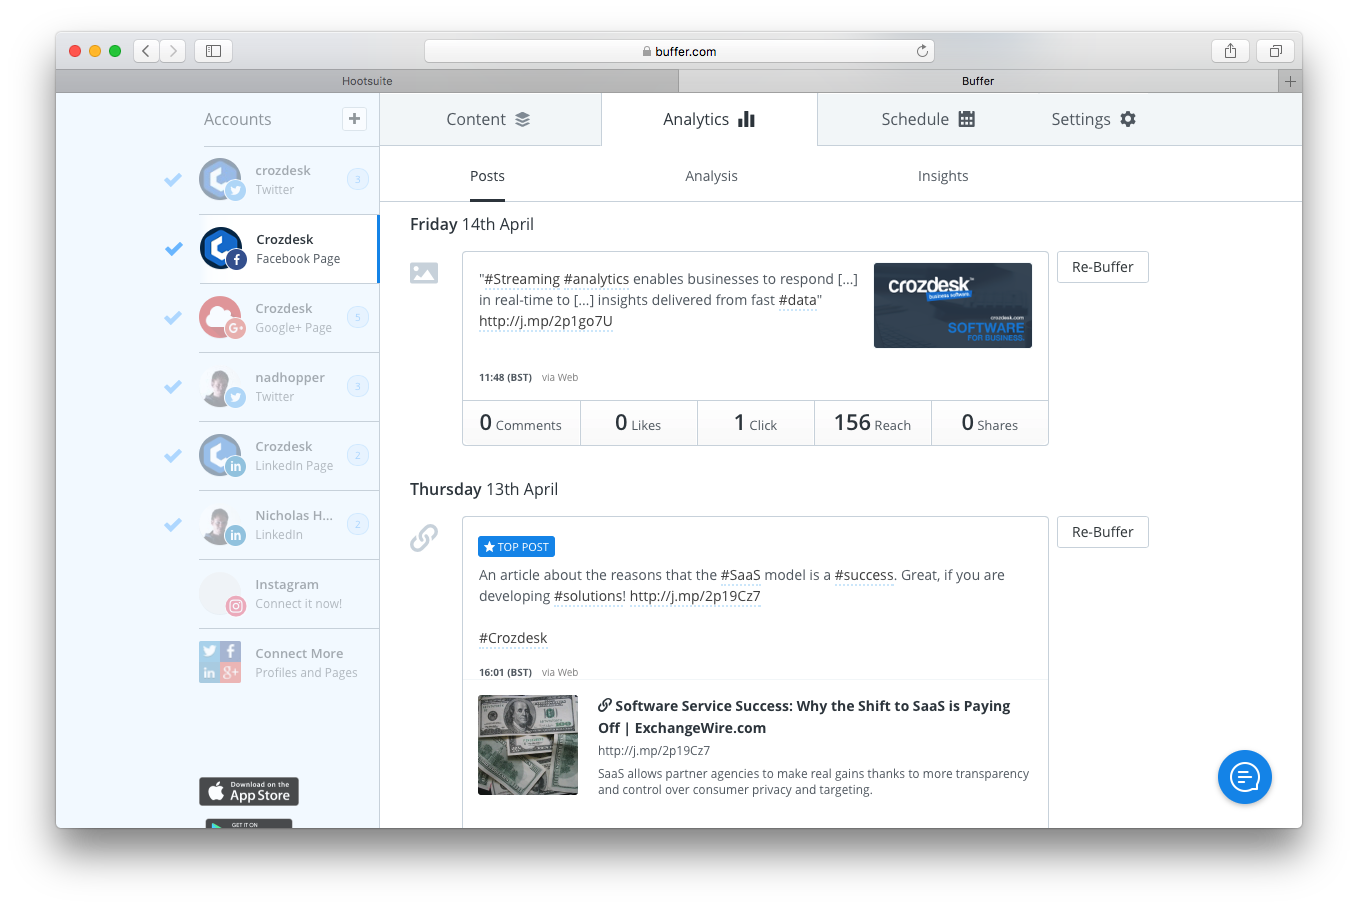Click crozdesk Twitter queue count badge
This screenshot has height=908, width=1358.
click(358, 179)
